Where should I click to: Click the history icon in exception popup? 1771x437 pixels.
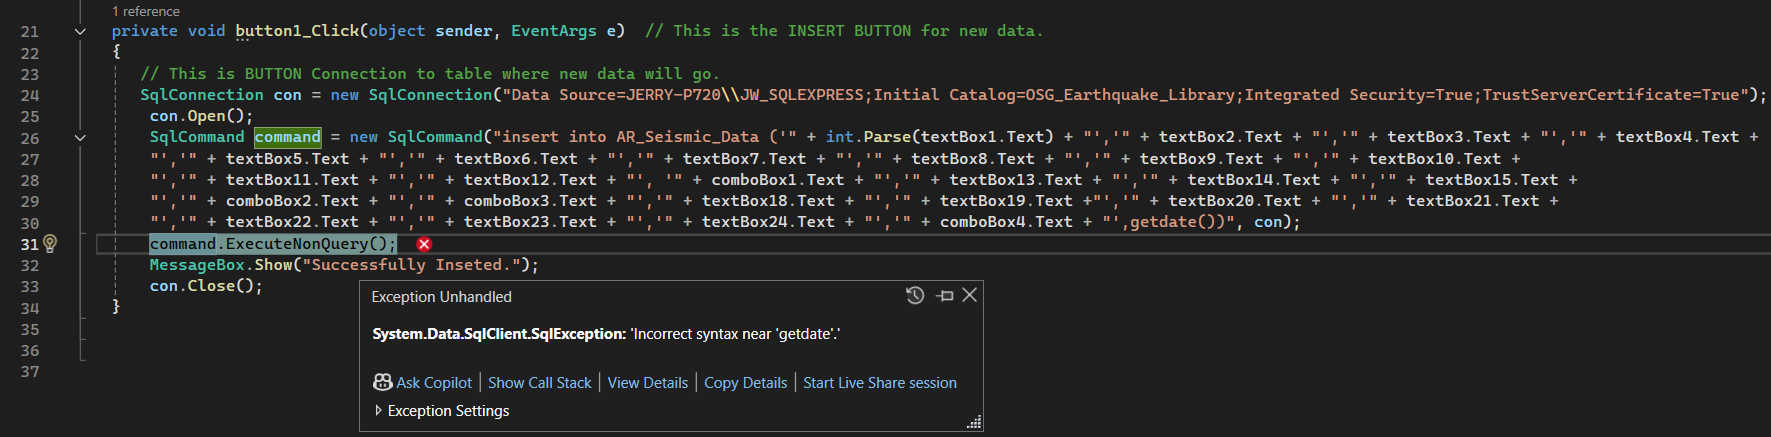pyautogui.click(x=915, y=295)
